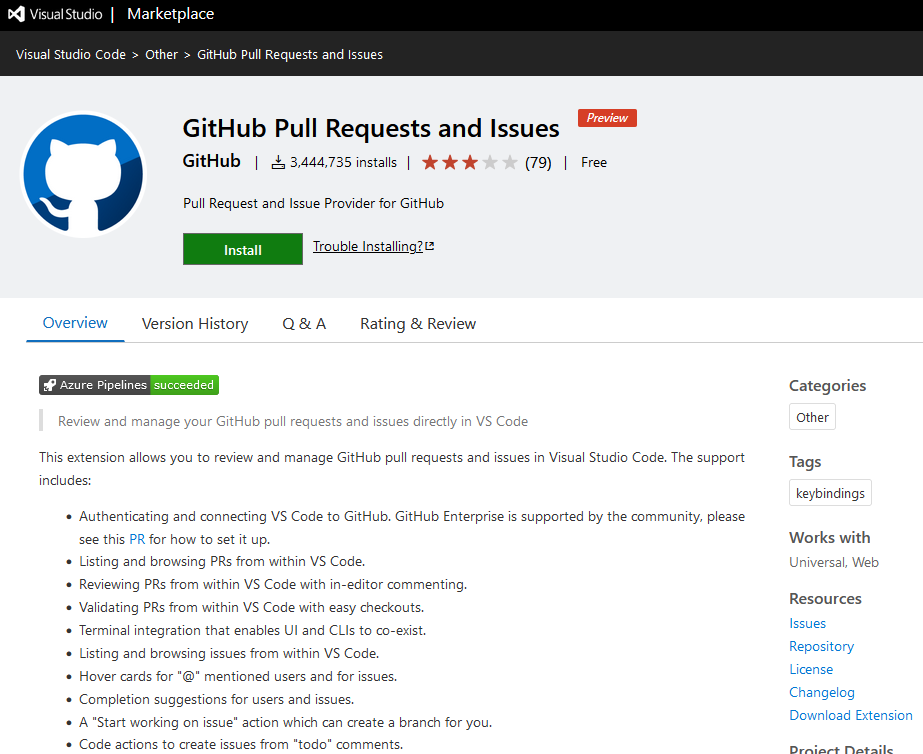Click the GitHub publisher name
Viewport: 923px width, 754px height.
[212, 162]
